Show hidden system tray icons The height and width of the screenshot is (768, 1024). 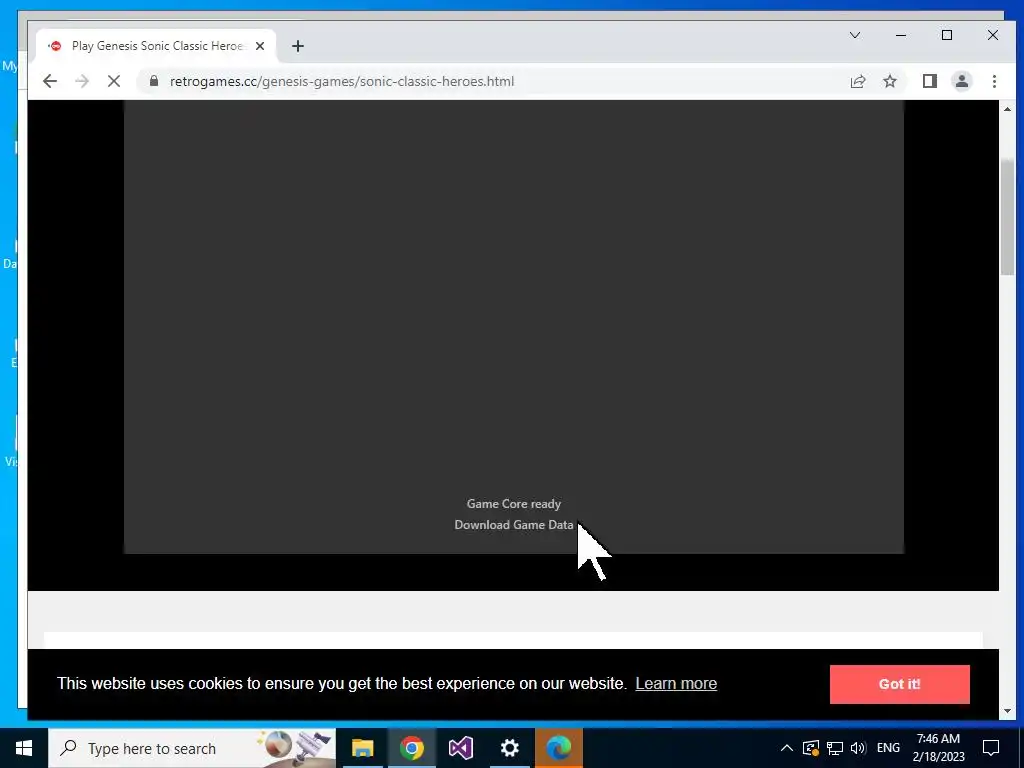(x=787, y=748)
